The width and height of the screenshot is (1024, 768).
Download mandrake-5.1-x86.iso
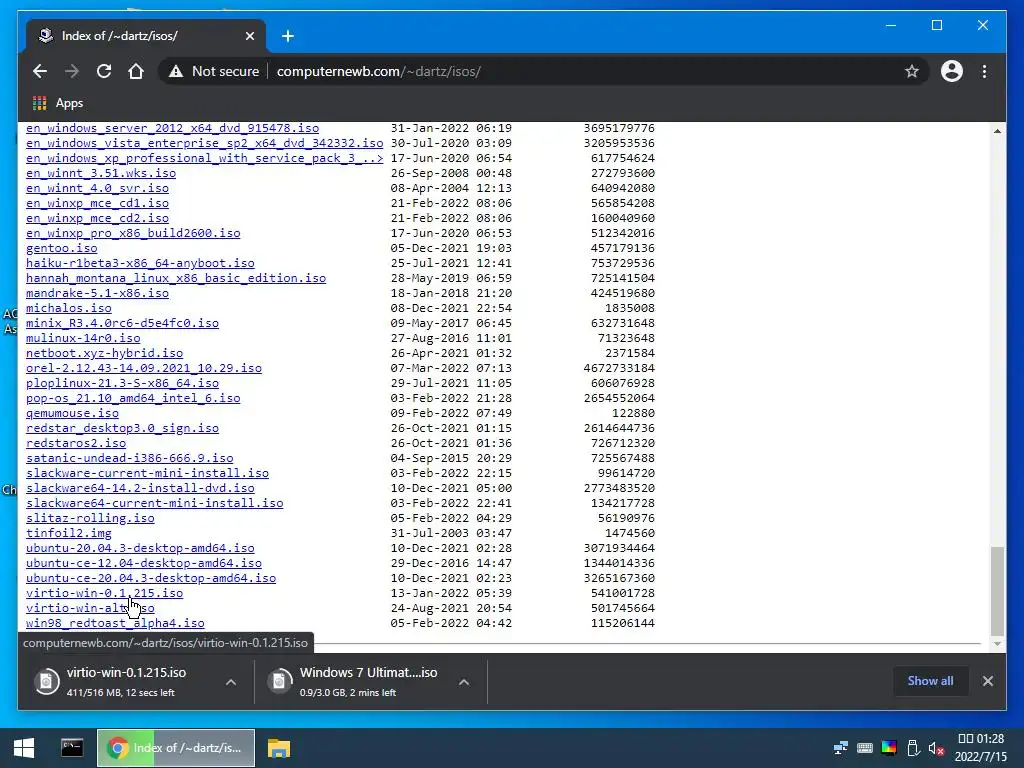(x=97, y=293)
